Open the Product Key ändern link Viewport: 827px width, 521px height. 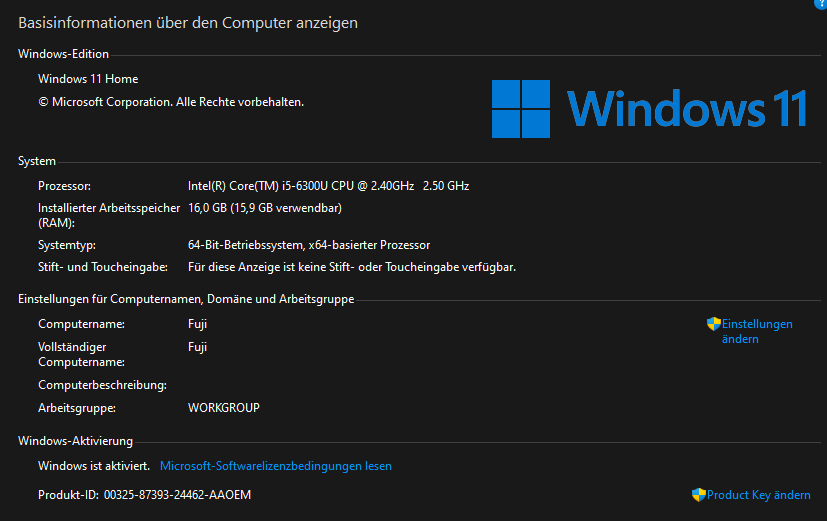point(758,495)
